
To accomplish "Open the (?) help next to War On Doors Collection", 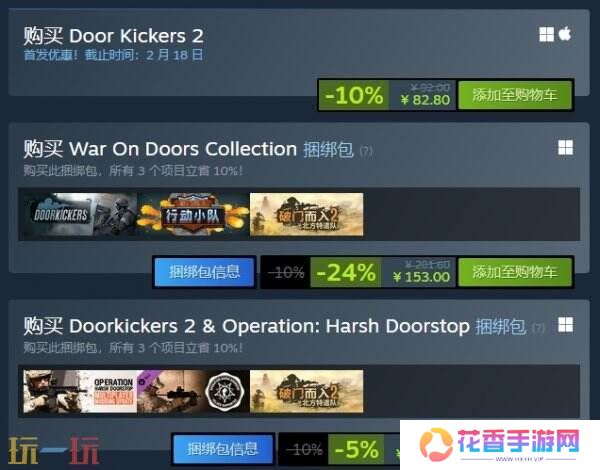I will [x=366, y=152].
